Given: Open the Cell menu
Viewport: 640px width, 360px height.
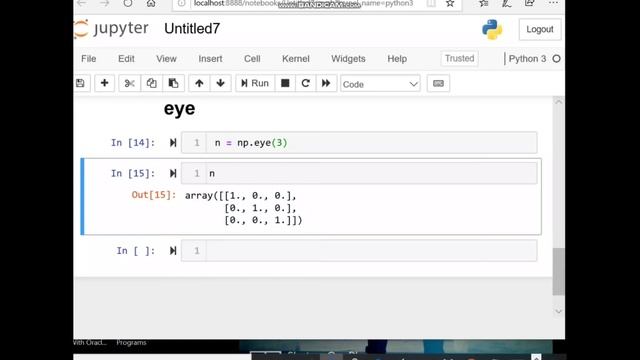Looking at the screenshot, I should tap(252, 59).
